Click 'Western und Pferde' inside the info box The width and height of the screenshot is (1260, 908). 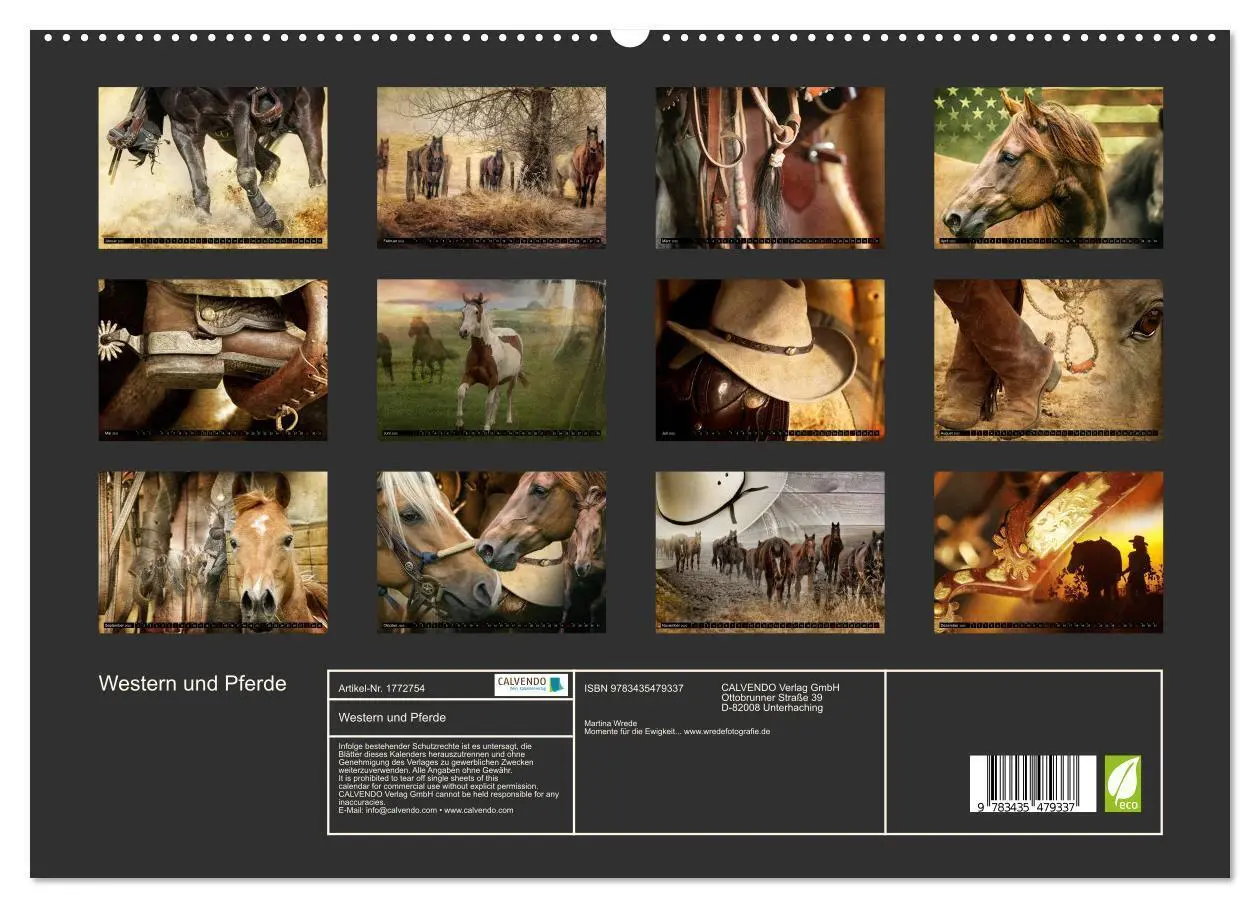[392, 717]
